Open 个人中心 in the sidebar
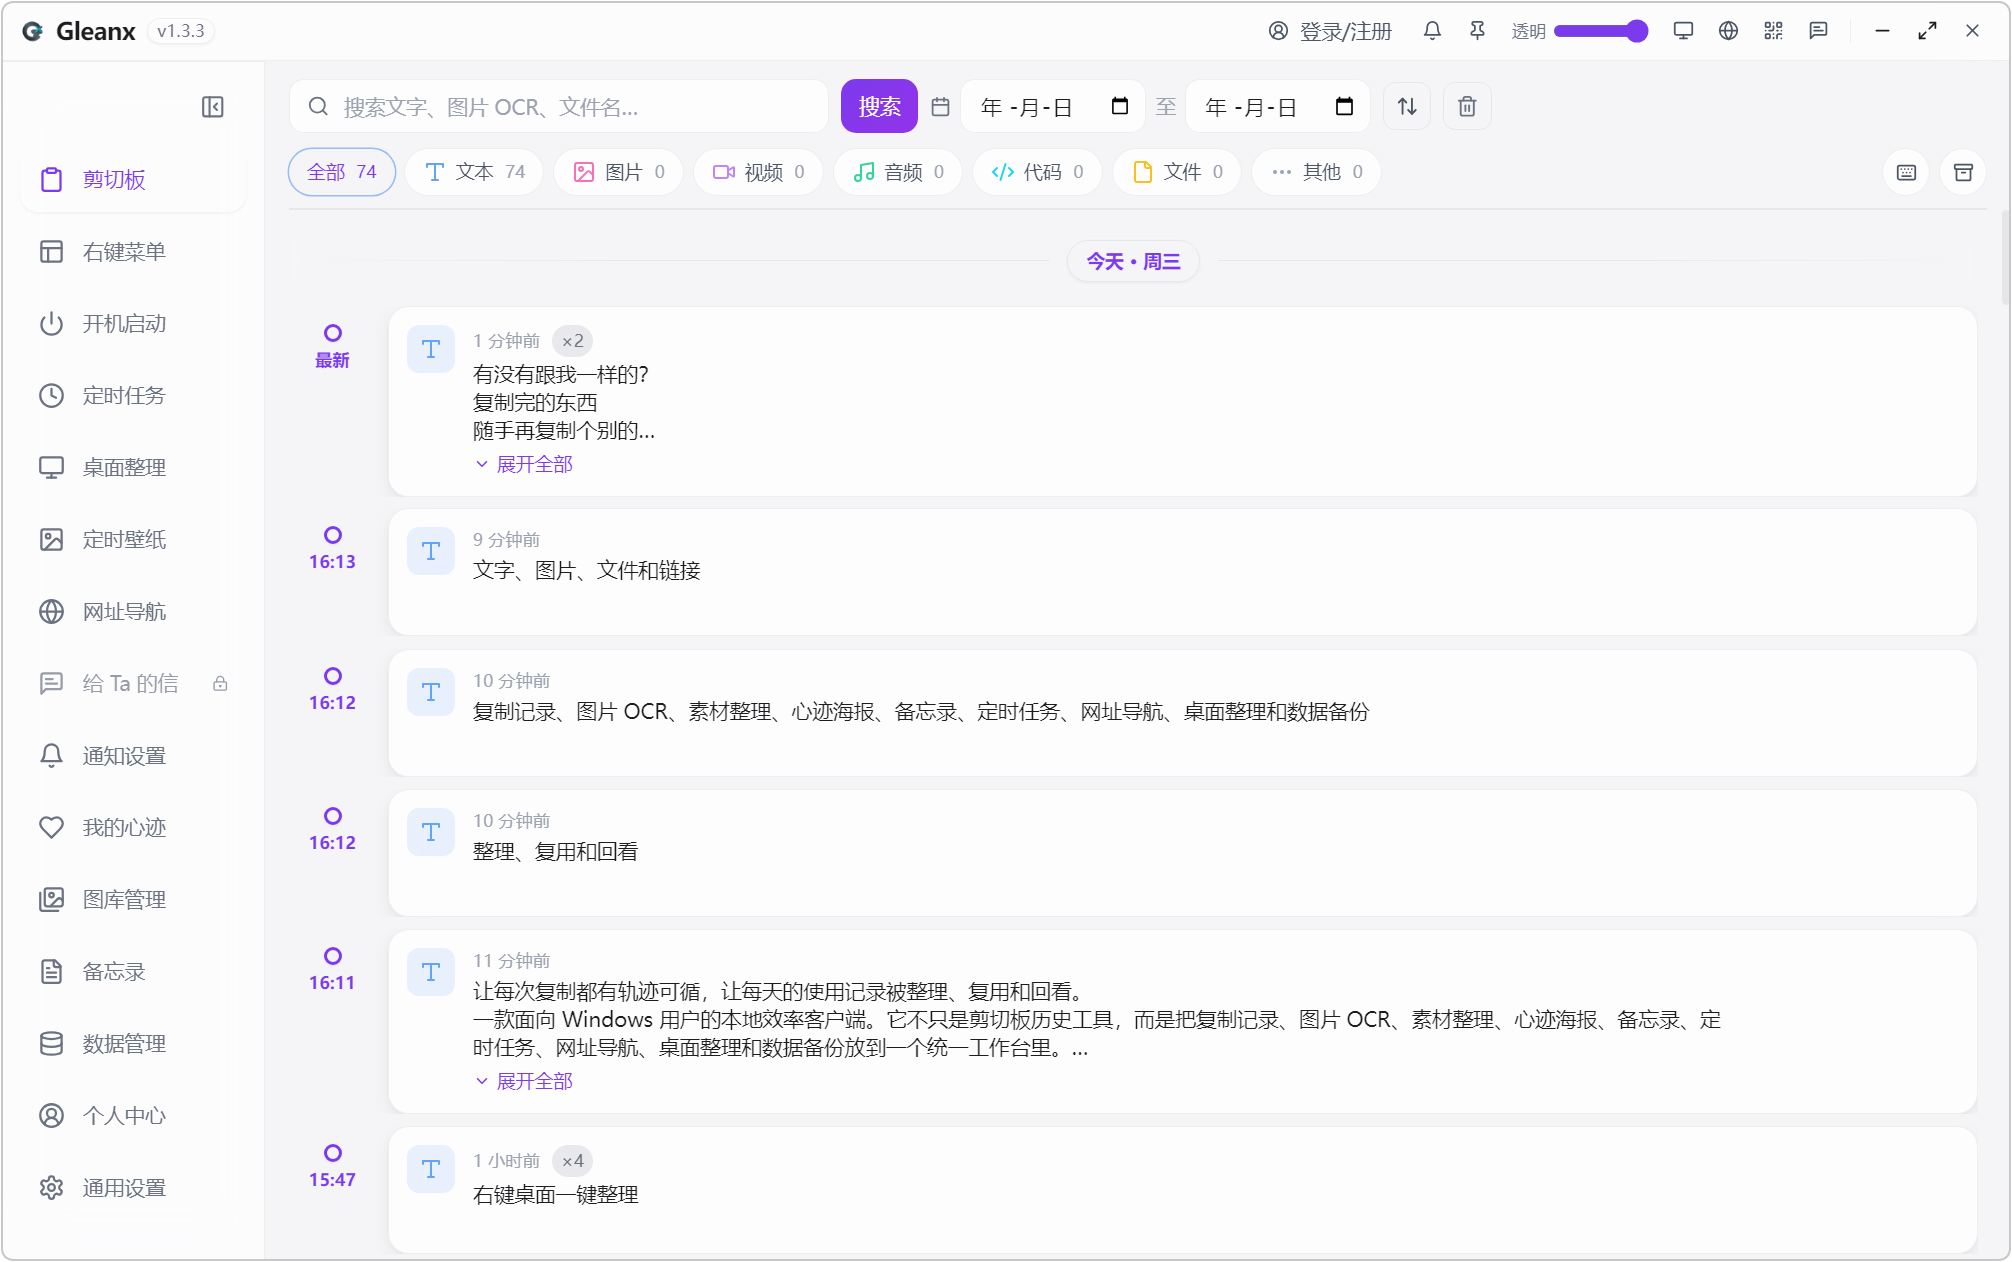 point(133,1116)
